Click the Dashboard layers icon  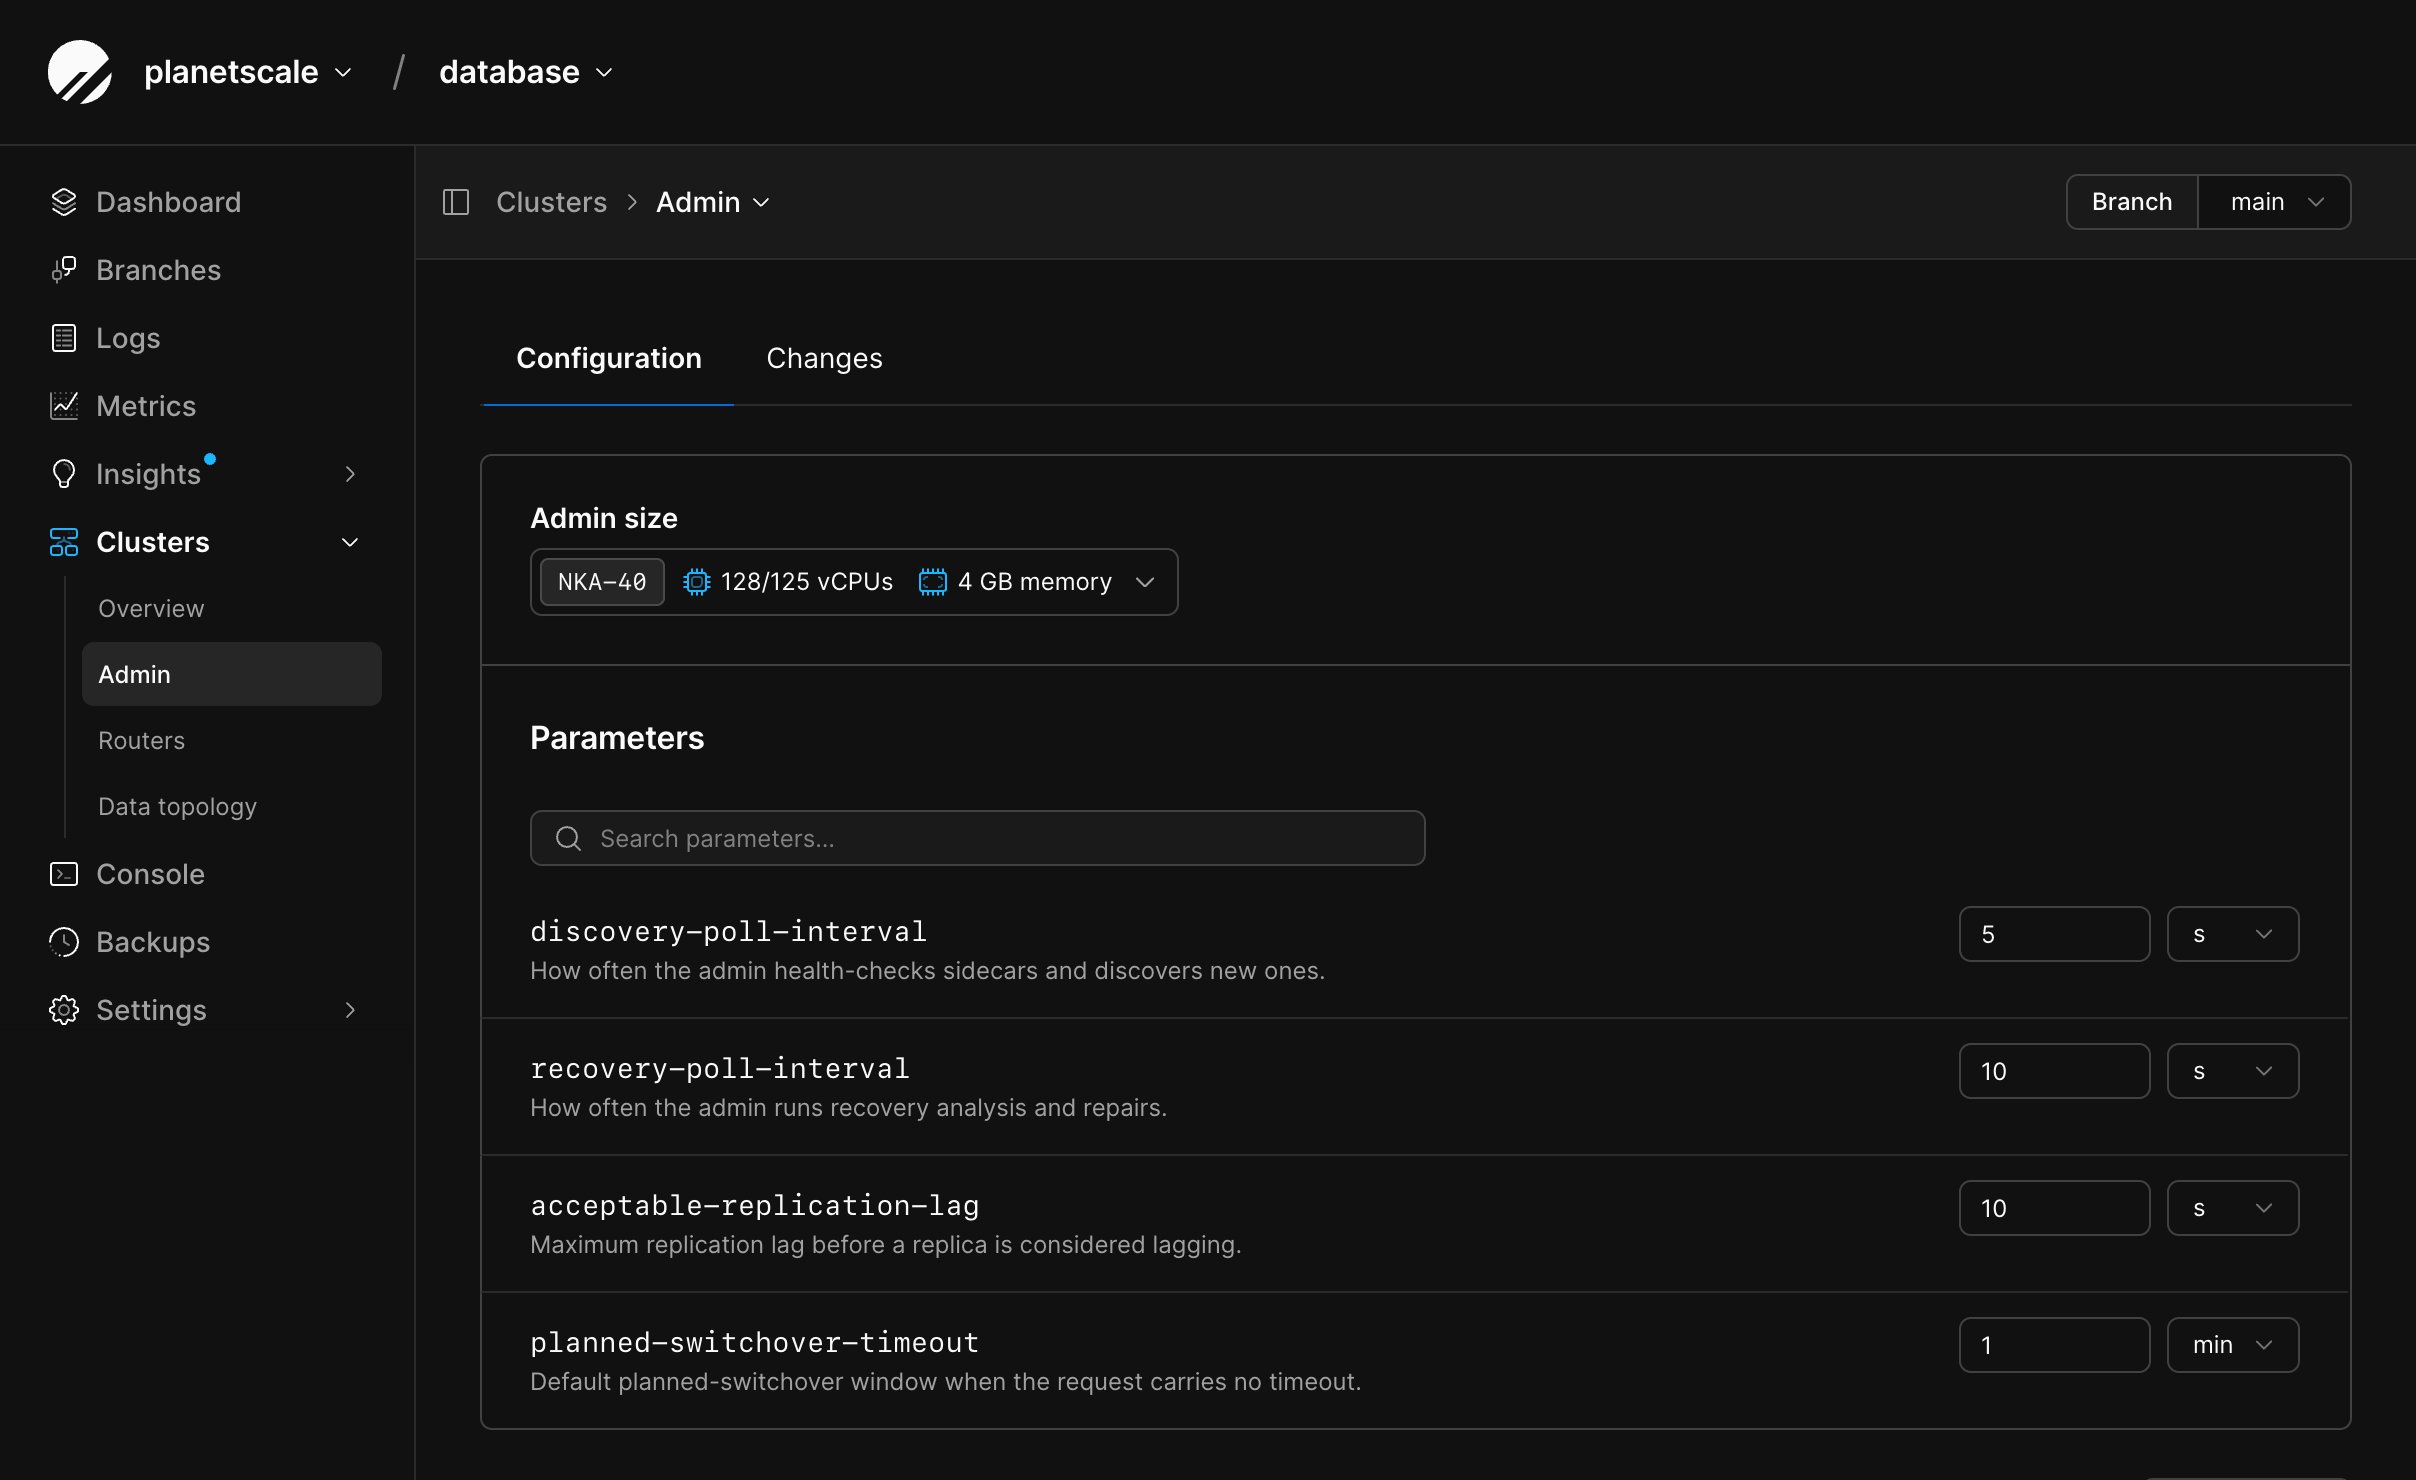[64, 202]
